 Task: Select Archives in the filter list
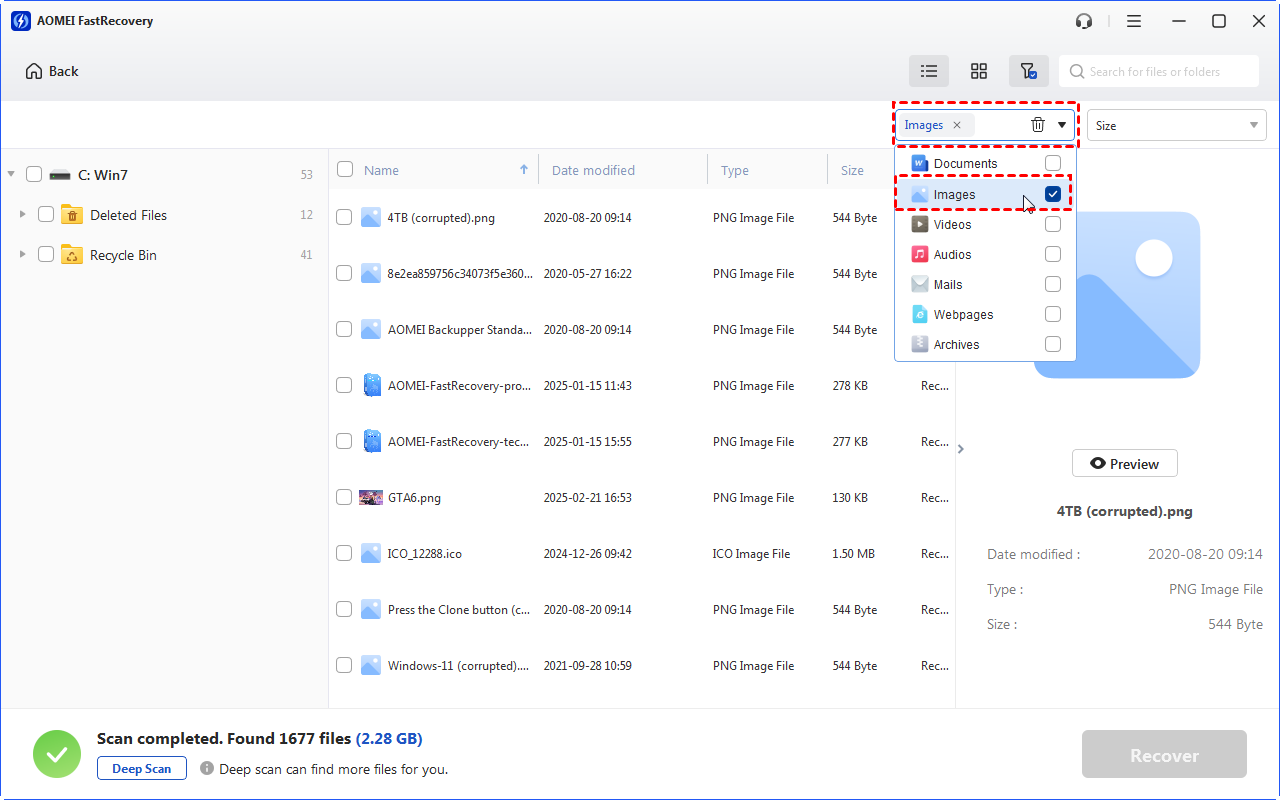(x=985, y=345)
